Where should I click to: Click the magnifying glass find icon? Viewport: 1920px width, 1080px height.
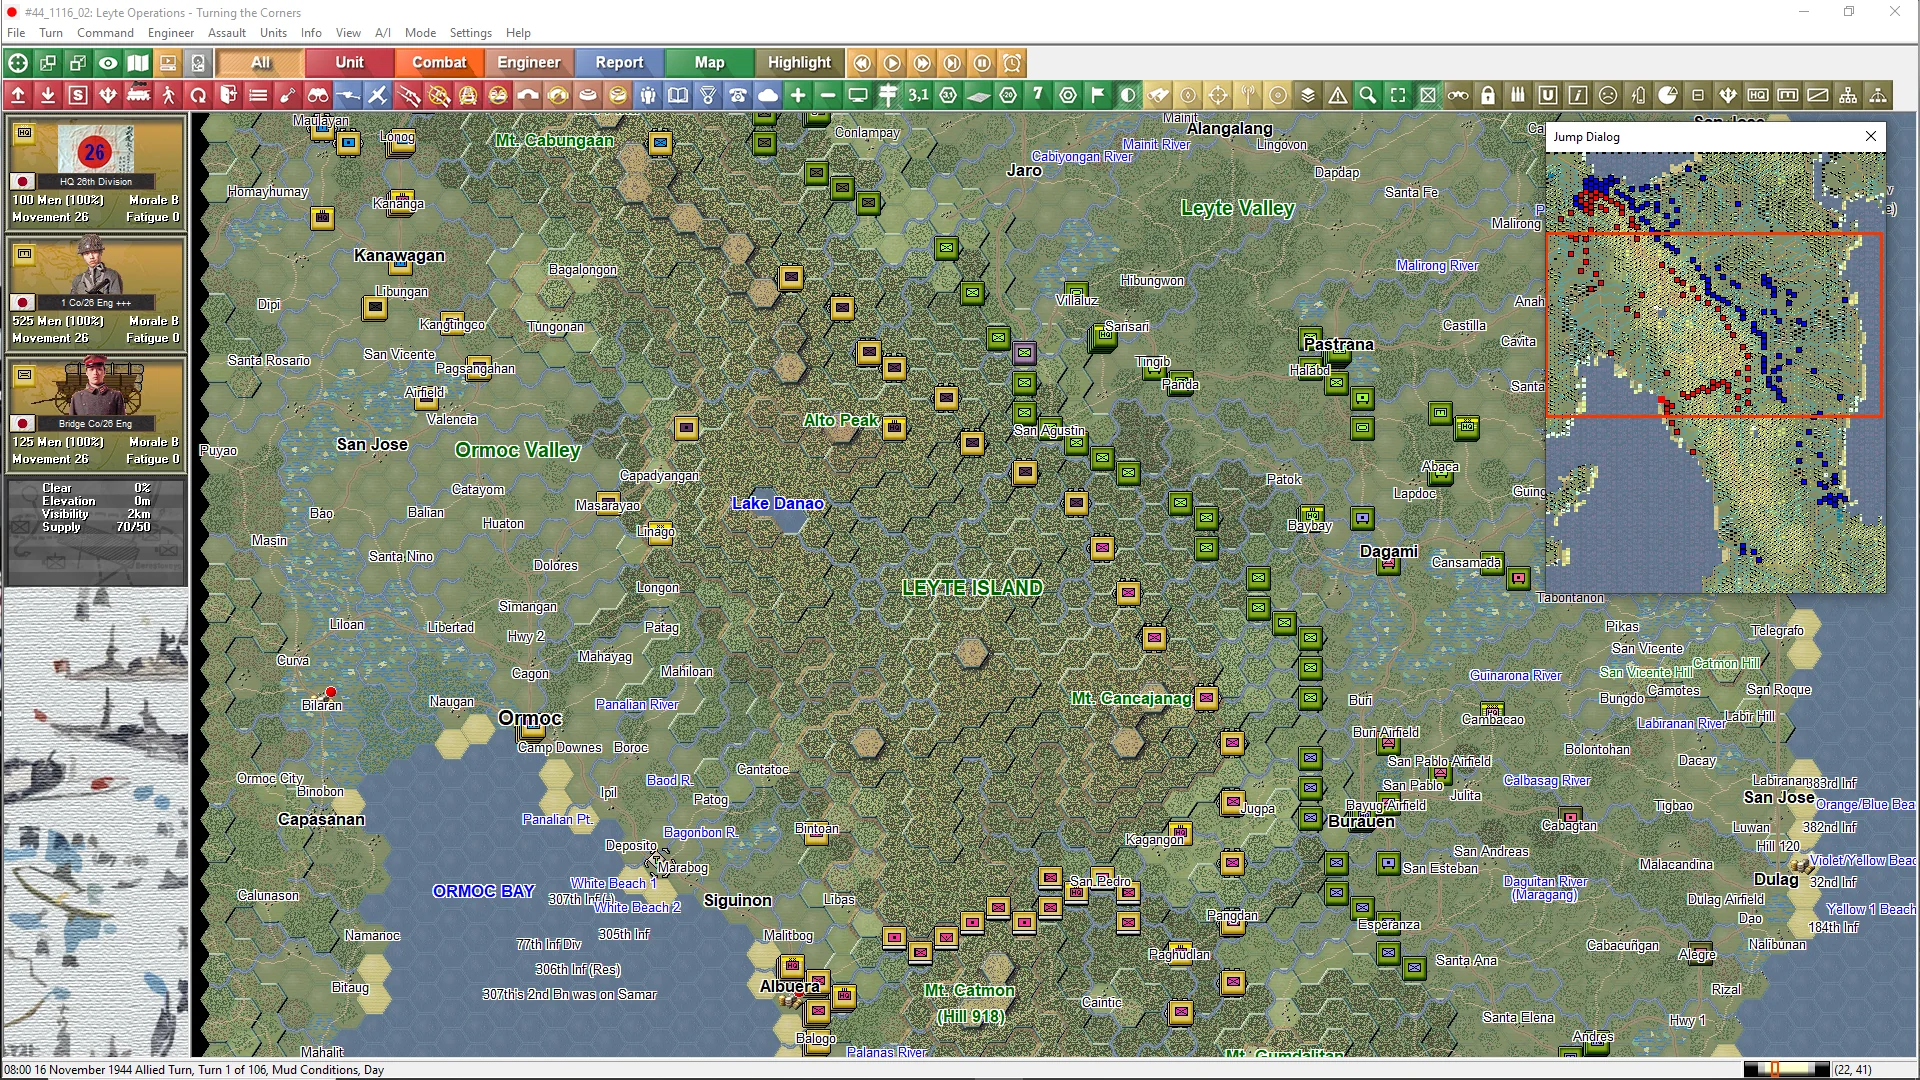pyautogui.click(x=1368, y=96)
